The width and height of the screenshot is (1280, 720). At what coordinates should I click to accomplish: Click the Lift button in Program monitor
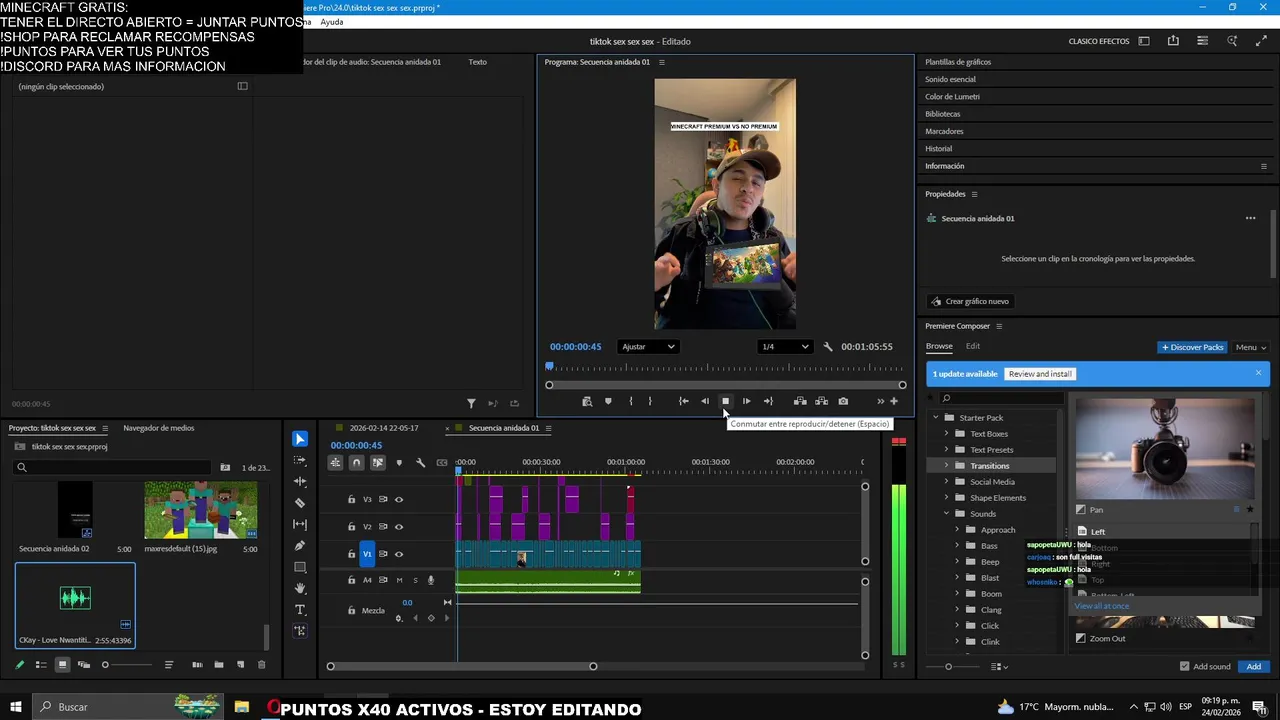point(800,401)
